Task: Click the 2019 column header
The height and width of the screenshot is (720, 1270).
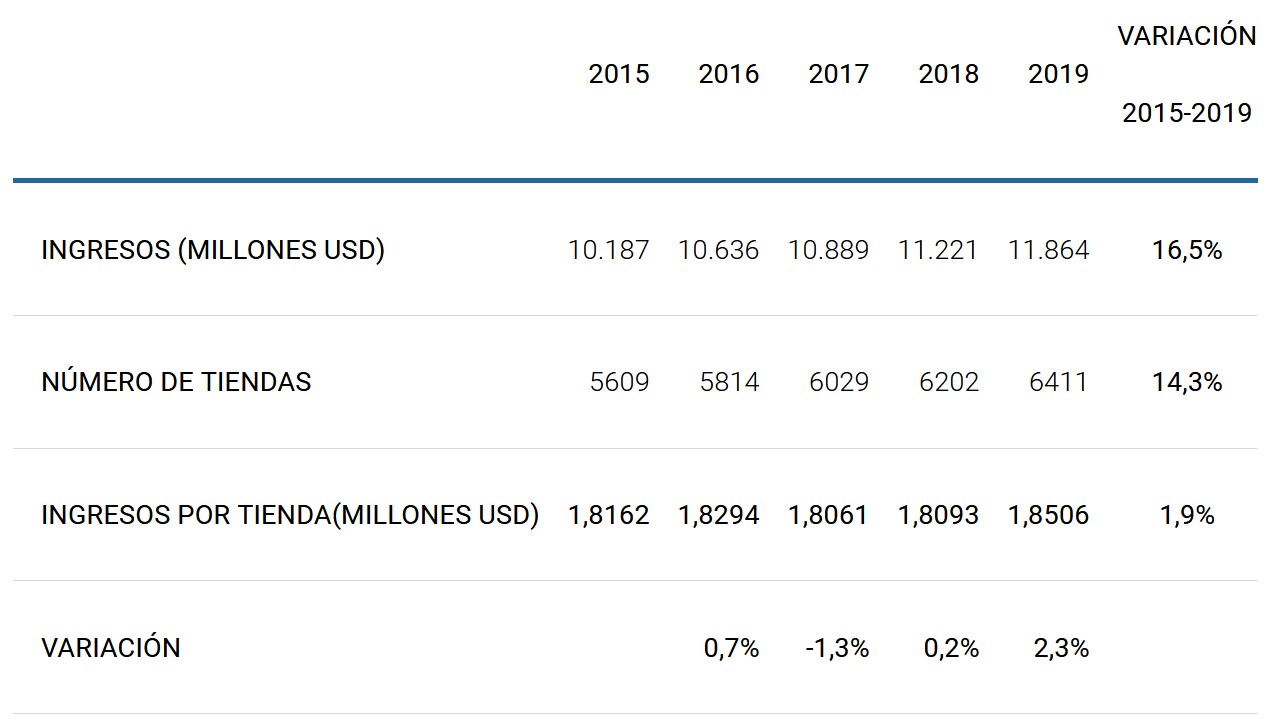Action: click(1058, 74)
